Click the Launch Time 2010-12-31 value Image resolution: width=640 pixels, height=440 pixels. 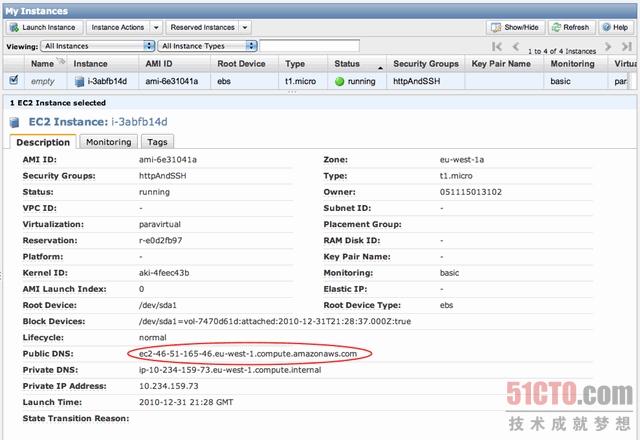coord(186,402)
